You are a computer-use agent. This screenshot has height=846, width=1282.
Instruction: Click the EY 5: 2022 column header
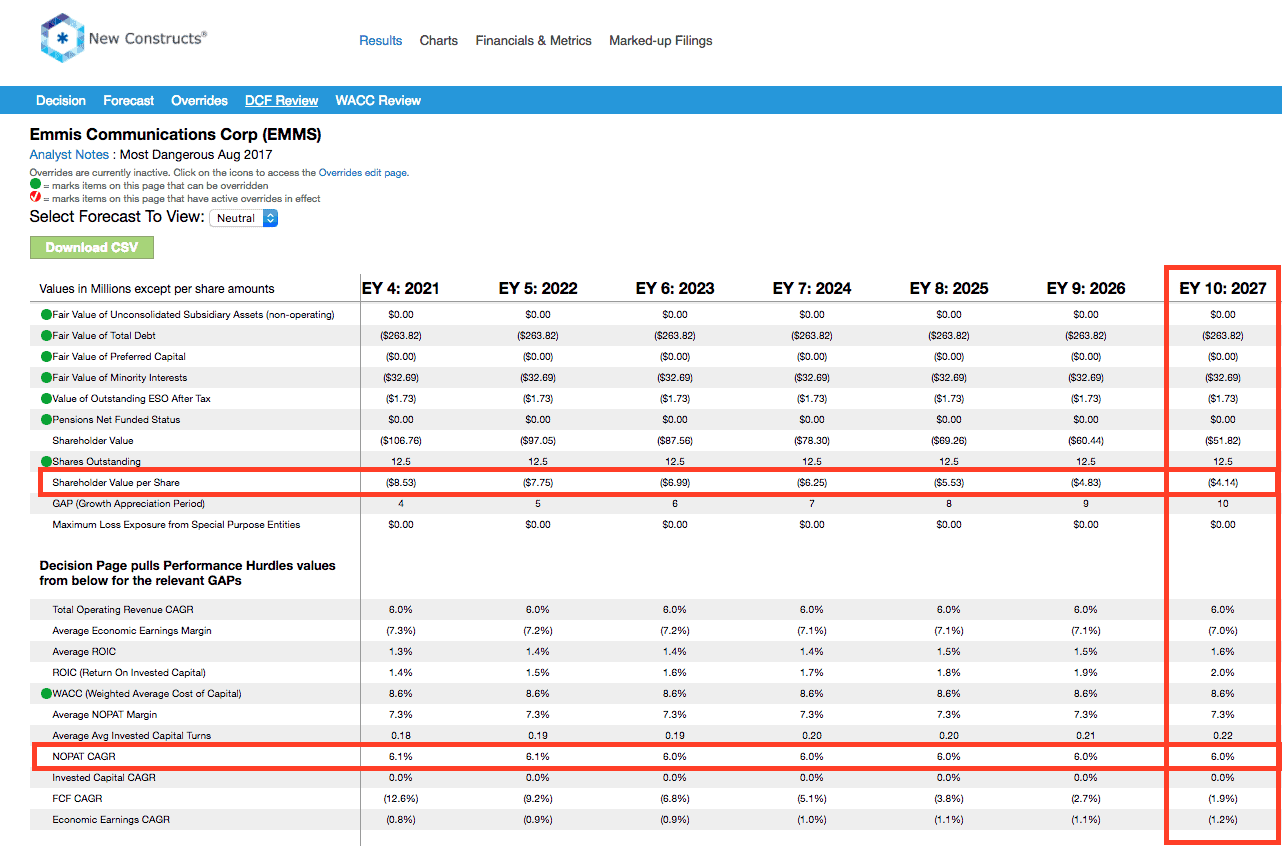(x=538, y=288)
